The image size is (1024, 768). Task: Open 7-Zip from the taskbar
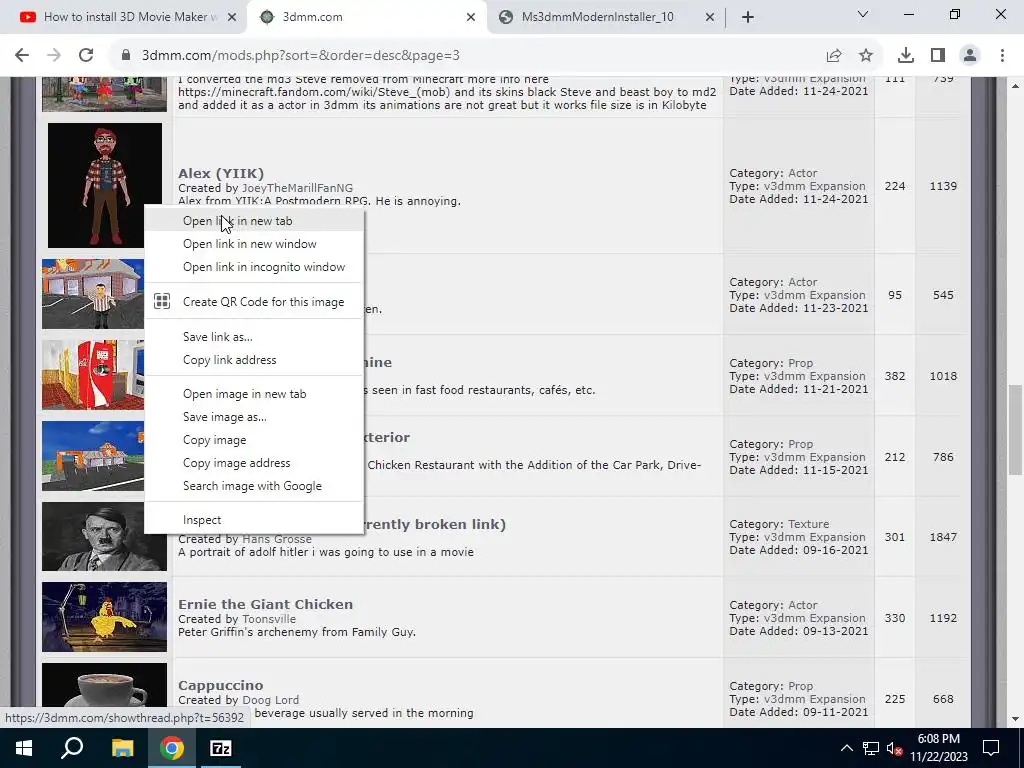[220, 748]
